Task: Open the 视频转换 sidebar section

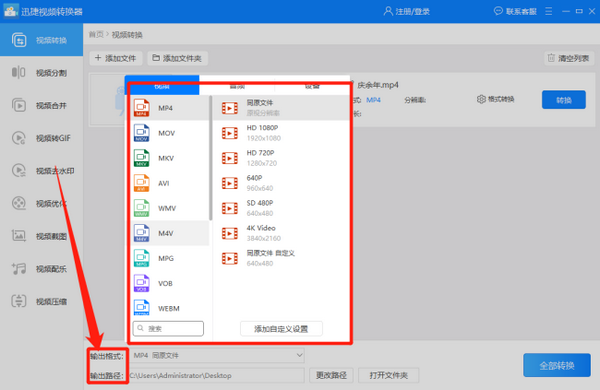Action: pyautogui.click(x=41, y=40)
